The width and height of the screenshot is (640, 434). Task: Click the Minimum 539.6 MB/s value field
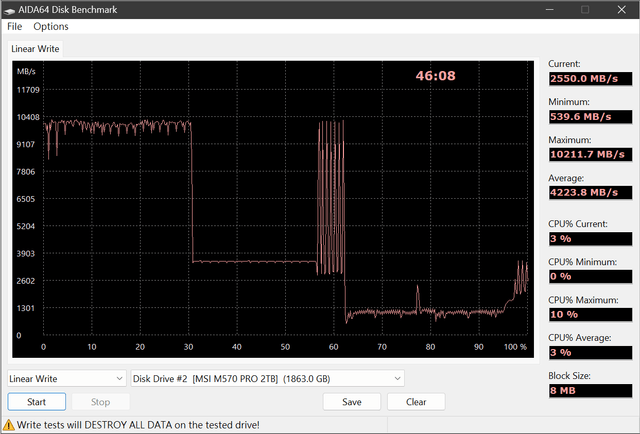(x=590, y=116)
